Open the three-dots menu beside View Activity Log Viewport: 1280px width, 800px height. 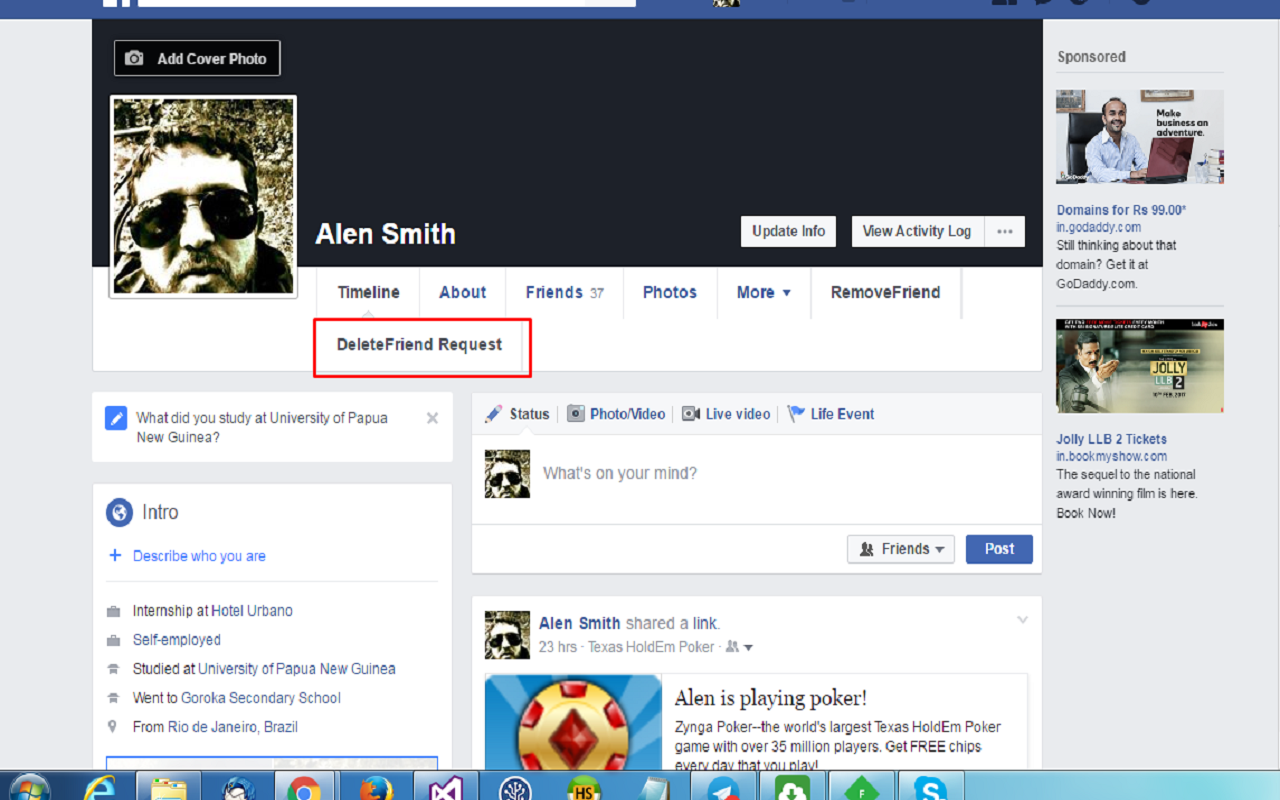coord(1004,231)
